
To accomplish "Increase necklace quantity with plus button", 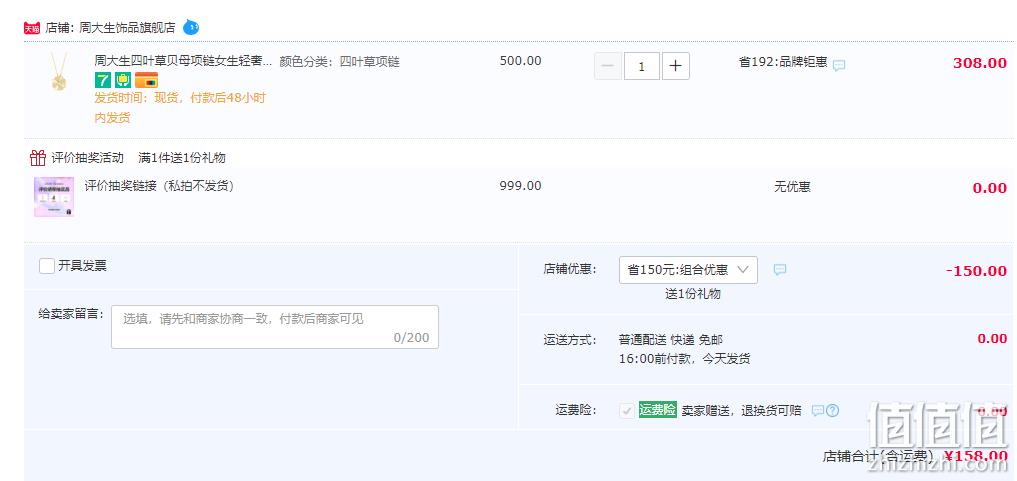I will [x=676, y=66].
